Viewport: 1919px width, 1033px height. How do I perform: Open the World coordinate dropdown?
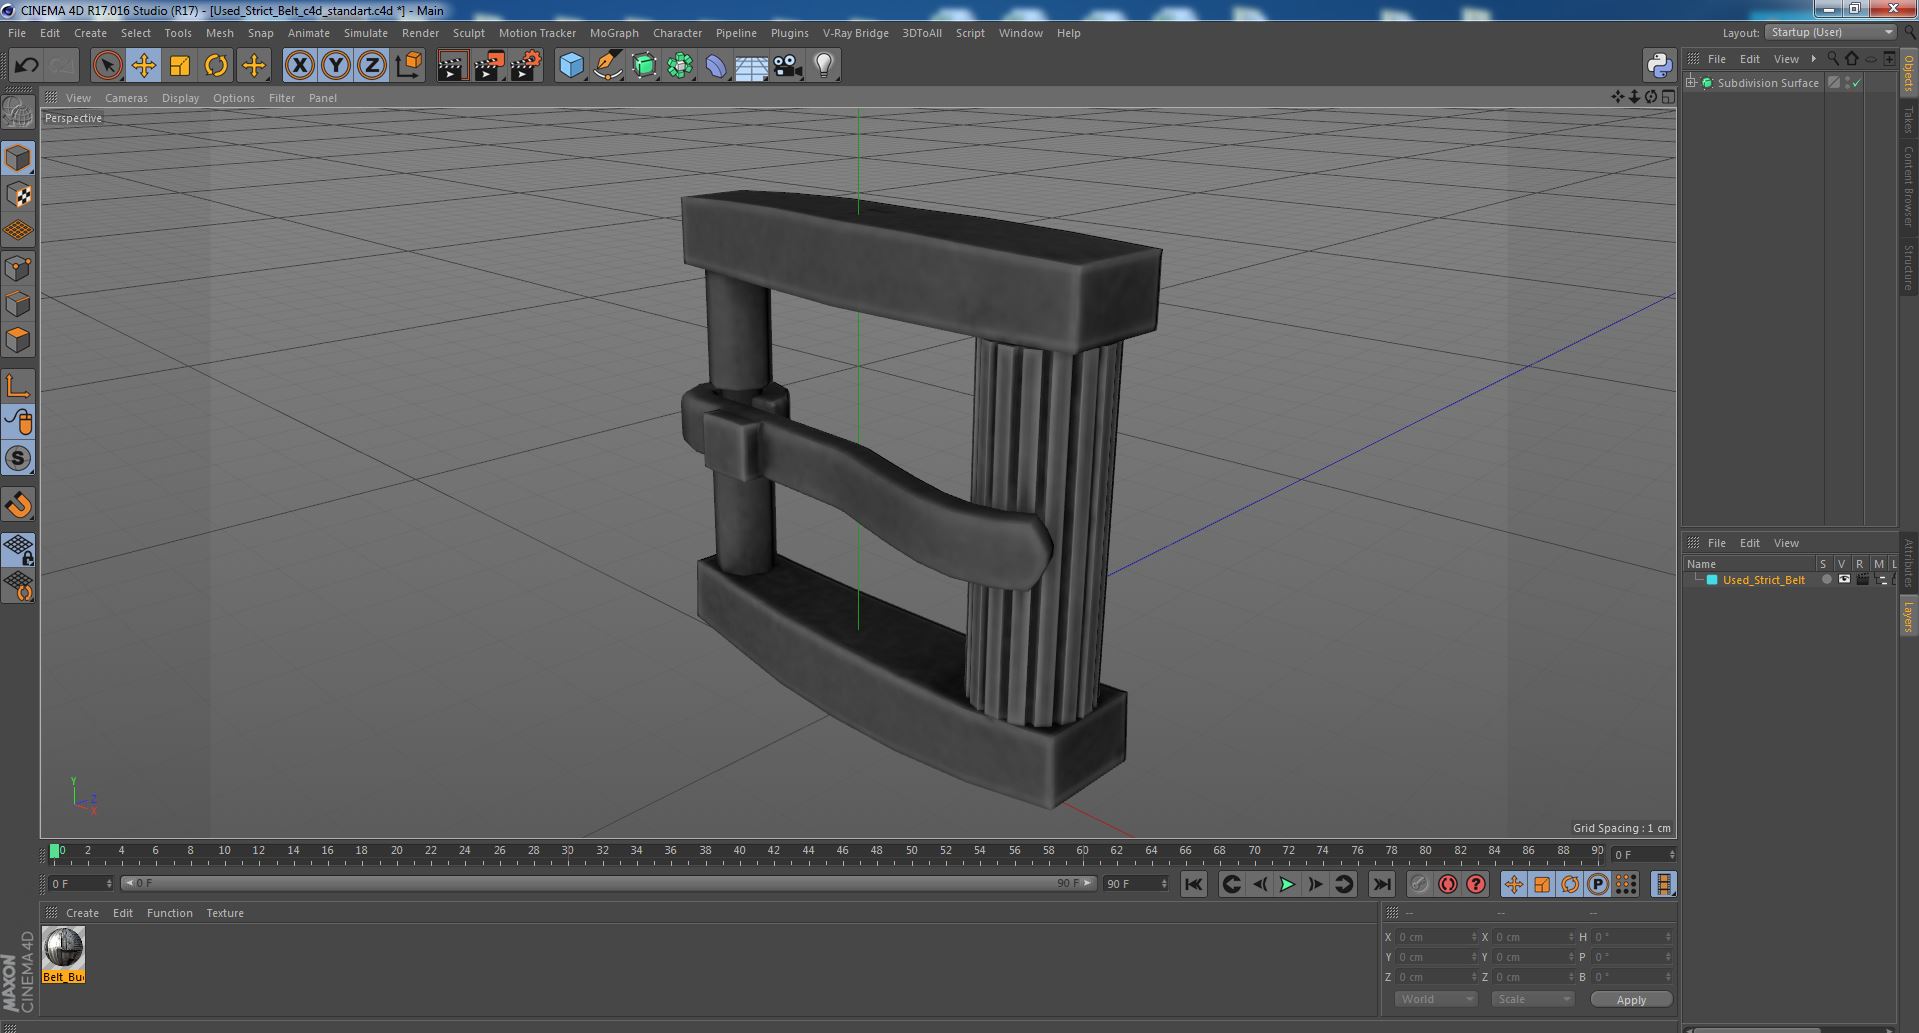[x=1435, y=999]
